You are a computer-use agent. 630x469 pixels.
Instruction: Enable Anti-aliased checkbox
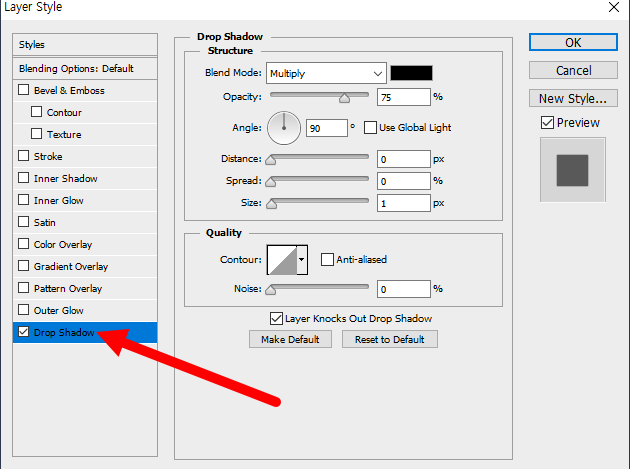tap(327, 259)
